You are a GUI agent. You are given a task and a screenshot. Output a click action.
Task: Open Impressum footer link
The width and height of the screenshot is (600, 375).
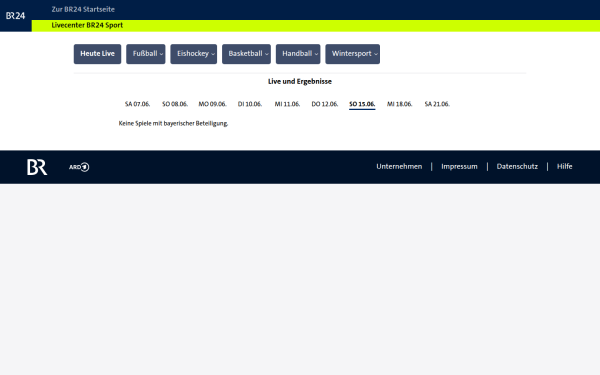coord(459,166)
